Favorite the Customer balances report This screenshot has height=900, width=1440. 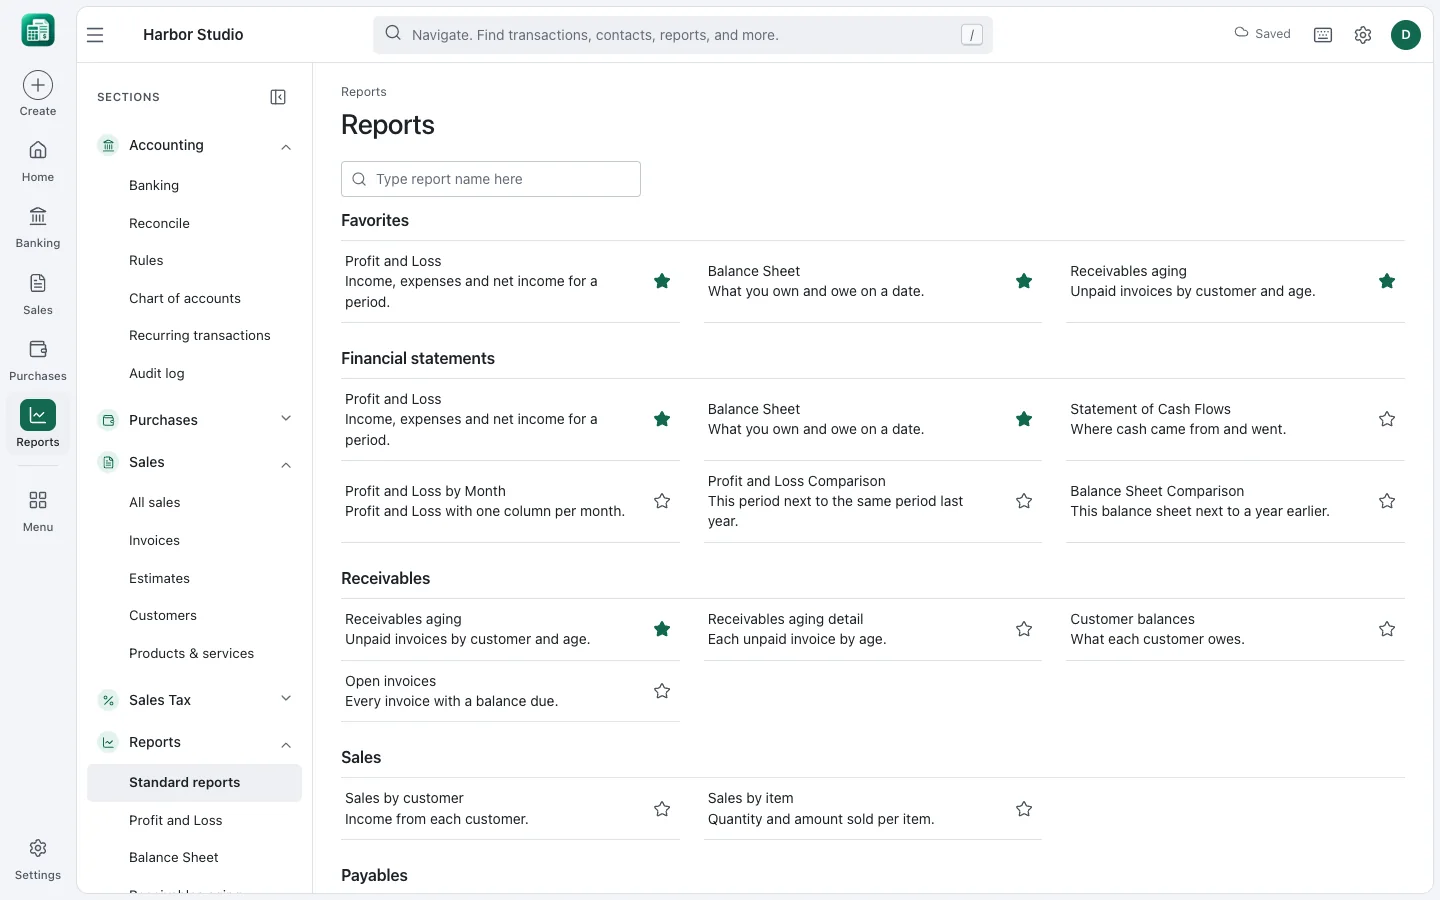pos(1387,629)
